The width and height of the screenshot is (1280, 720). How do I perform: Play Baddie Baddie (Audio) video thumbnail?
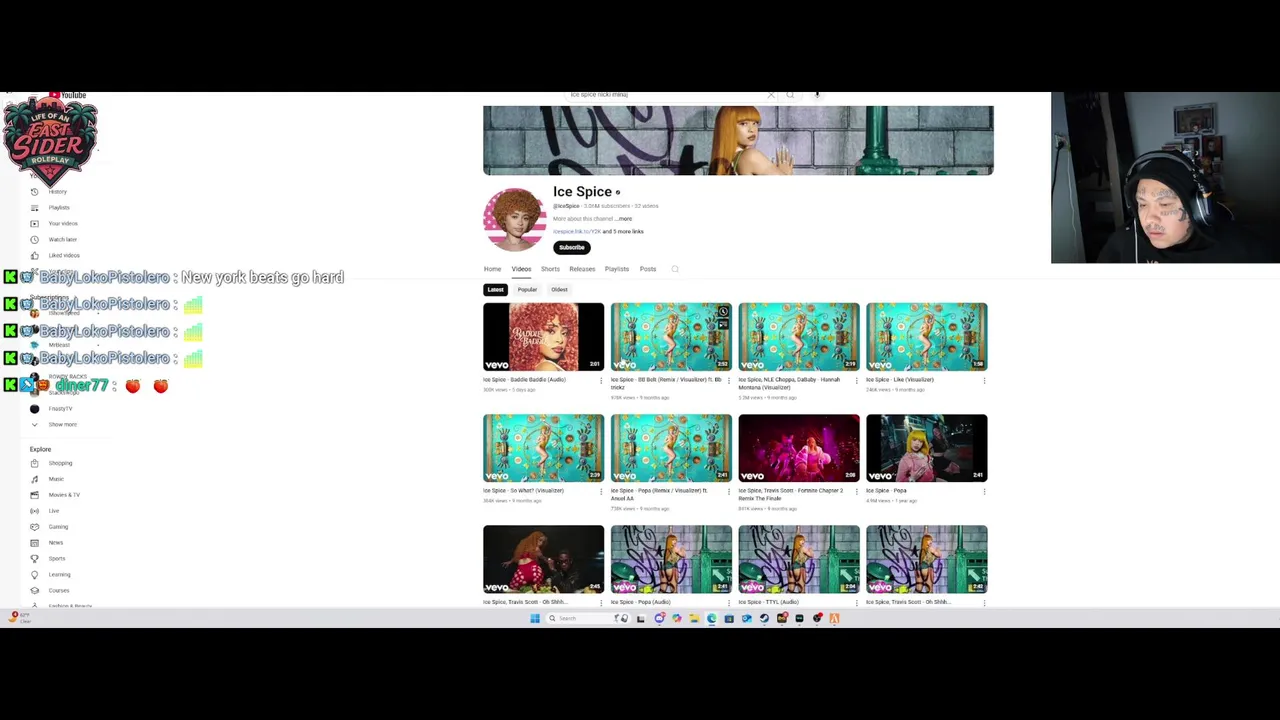pyautogui.click(x=544, y=337)
